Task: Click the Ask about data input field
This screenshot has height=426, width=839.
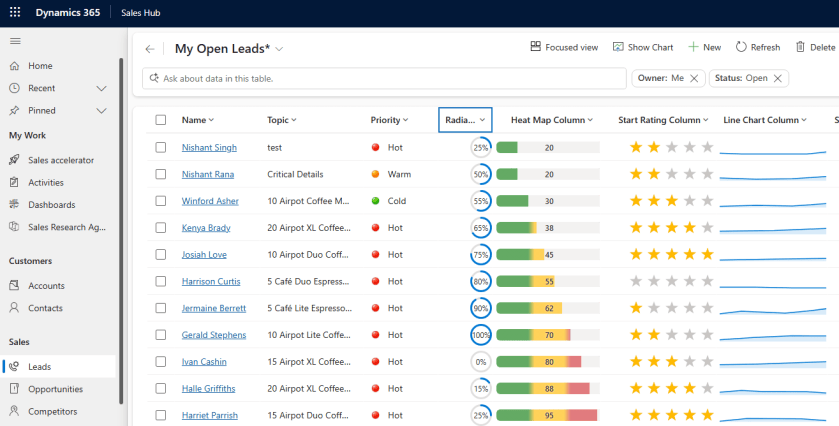Action: click(x=384, y=78)
